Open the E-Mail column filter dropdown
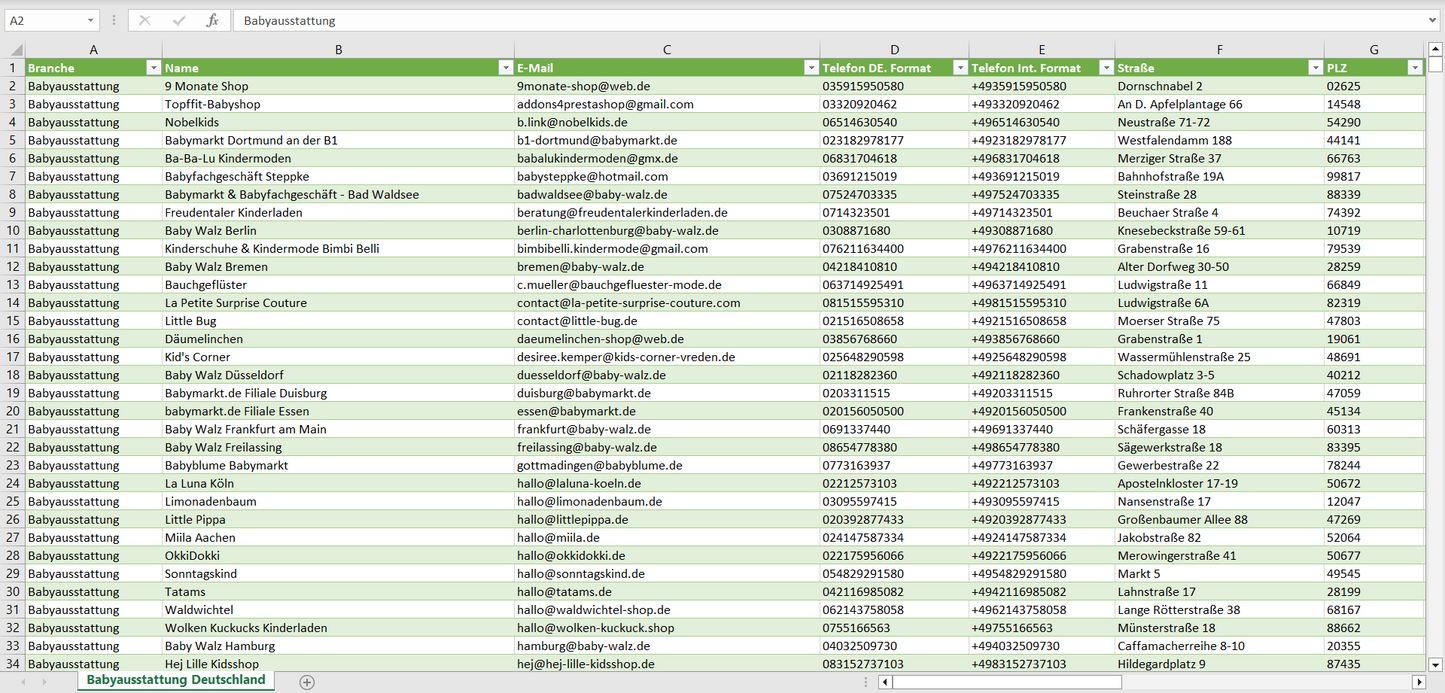 coord(810,68)
